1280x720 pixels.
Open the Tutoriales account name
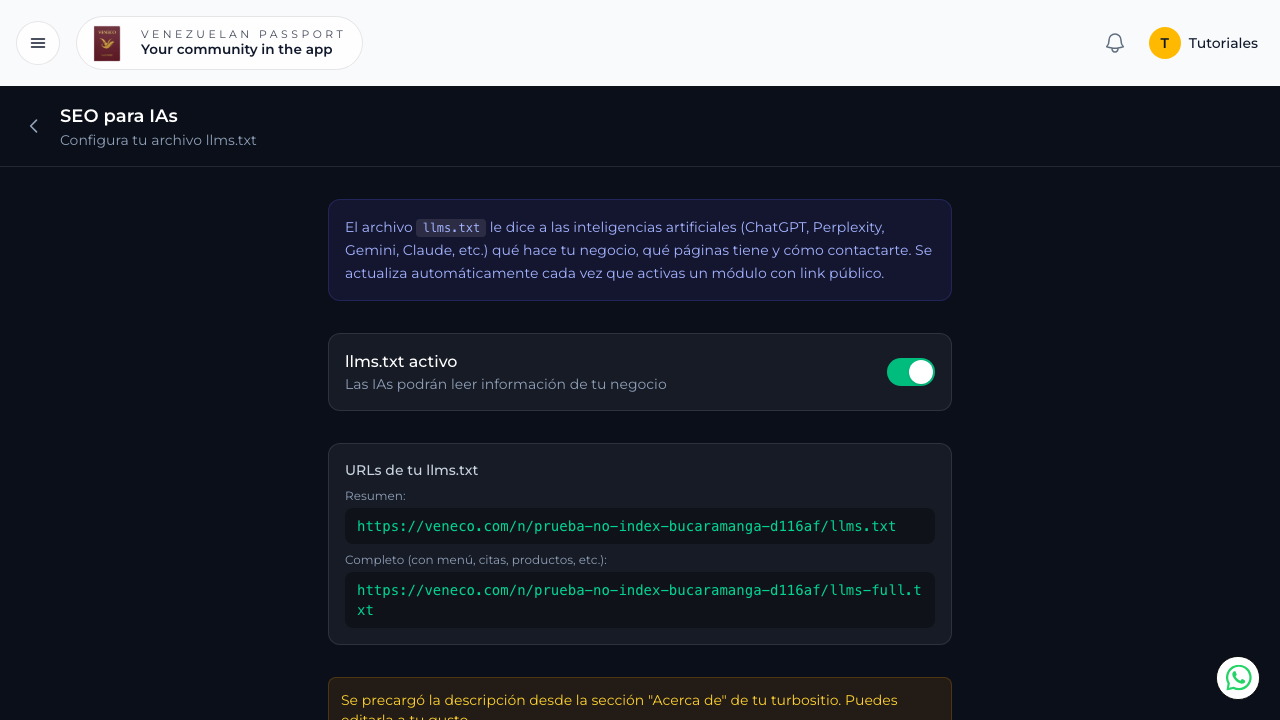(1223, 43)
